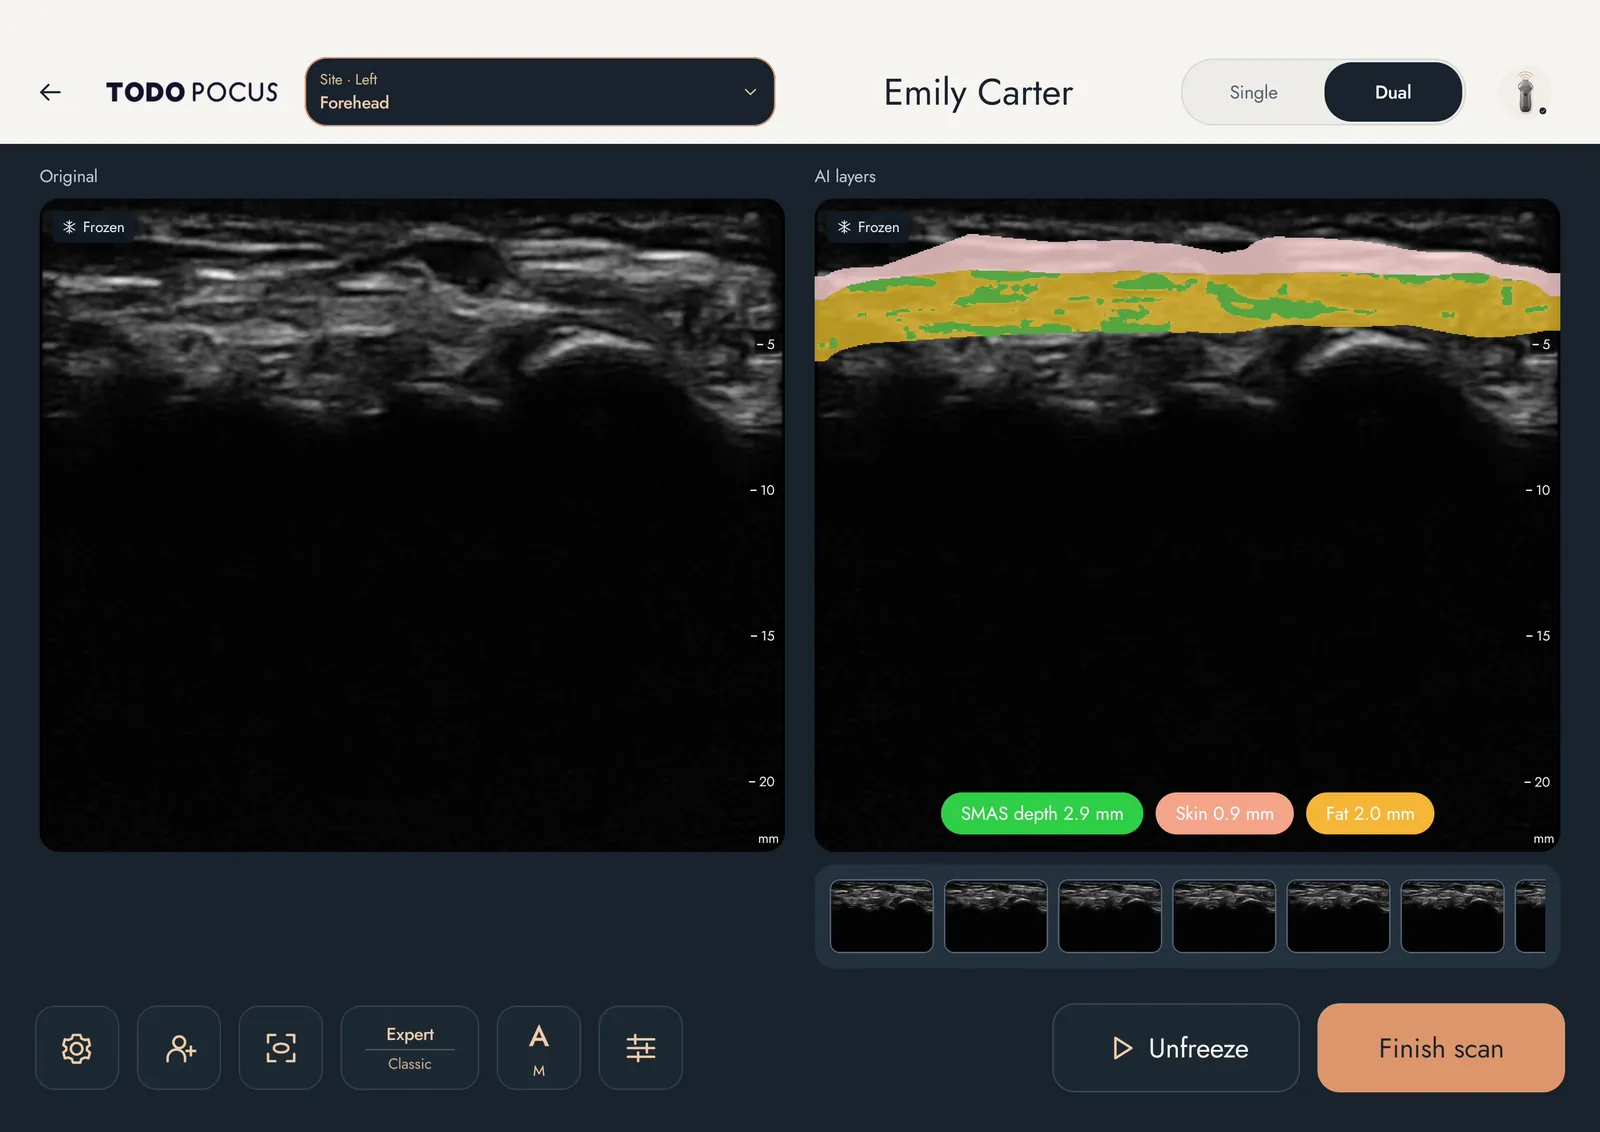Click the A / M mode button
1600x1132 pixels.
click(x=539, y=1048)
